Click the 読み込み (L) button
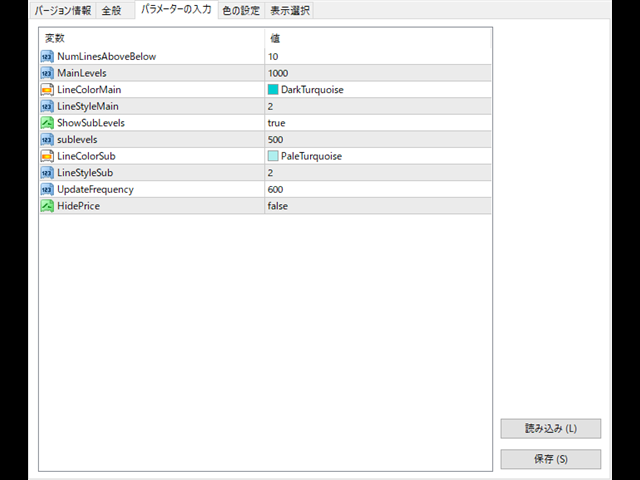The image size is (640, 480). (x=551, y=429)
